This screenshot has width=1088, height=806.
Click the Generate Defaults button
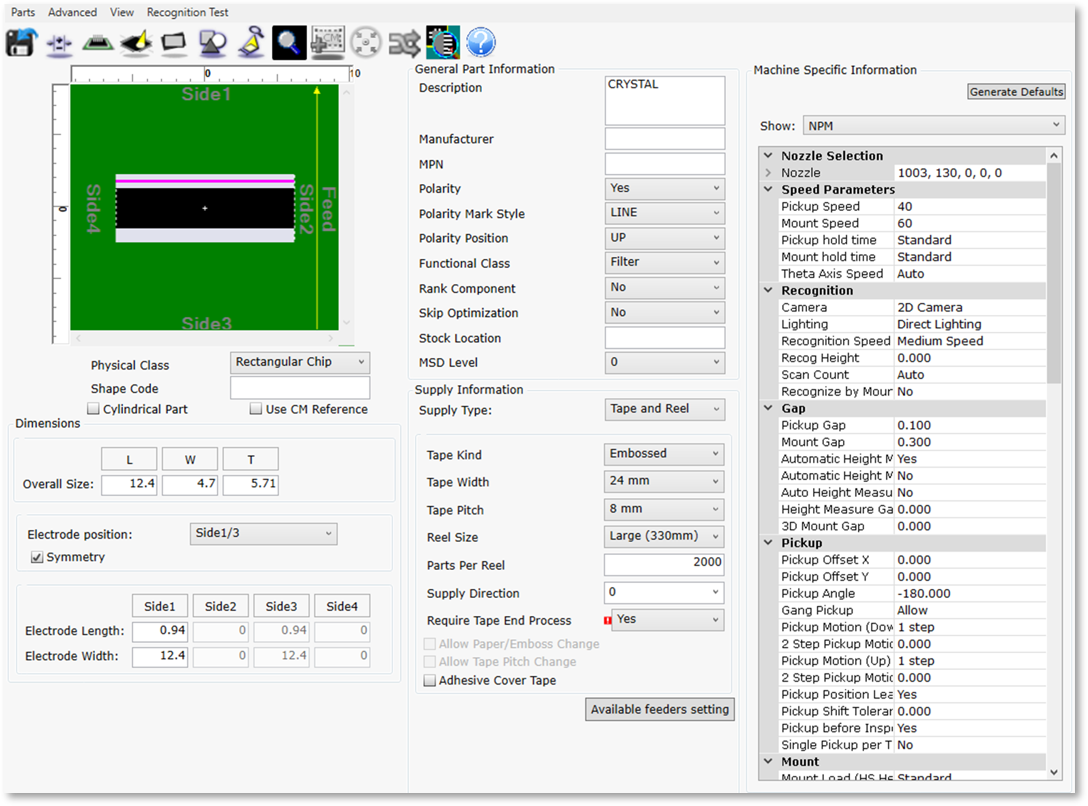(1016, 92)
